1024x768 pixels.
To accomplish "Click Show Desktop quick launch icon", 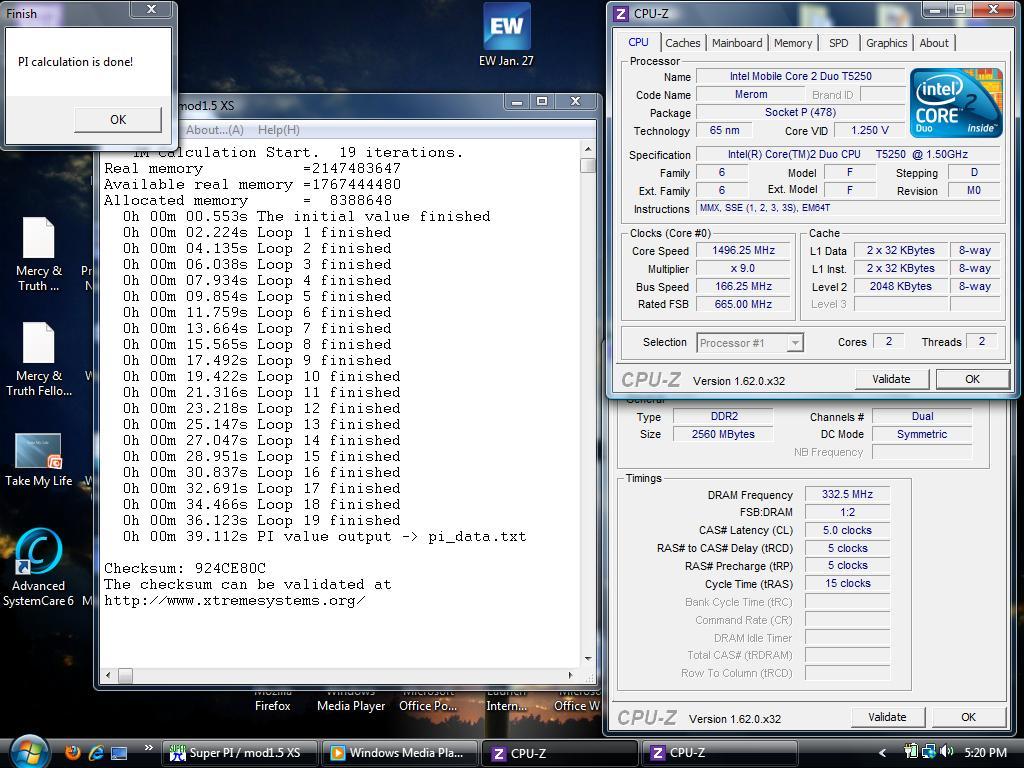I will tap(119, 753).
